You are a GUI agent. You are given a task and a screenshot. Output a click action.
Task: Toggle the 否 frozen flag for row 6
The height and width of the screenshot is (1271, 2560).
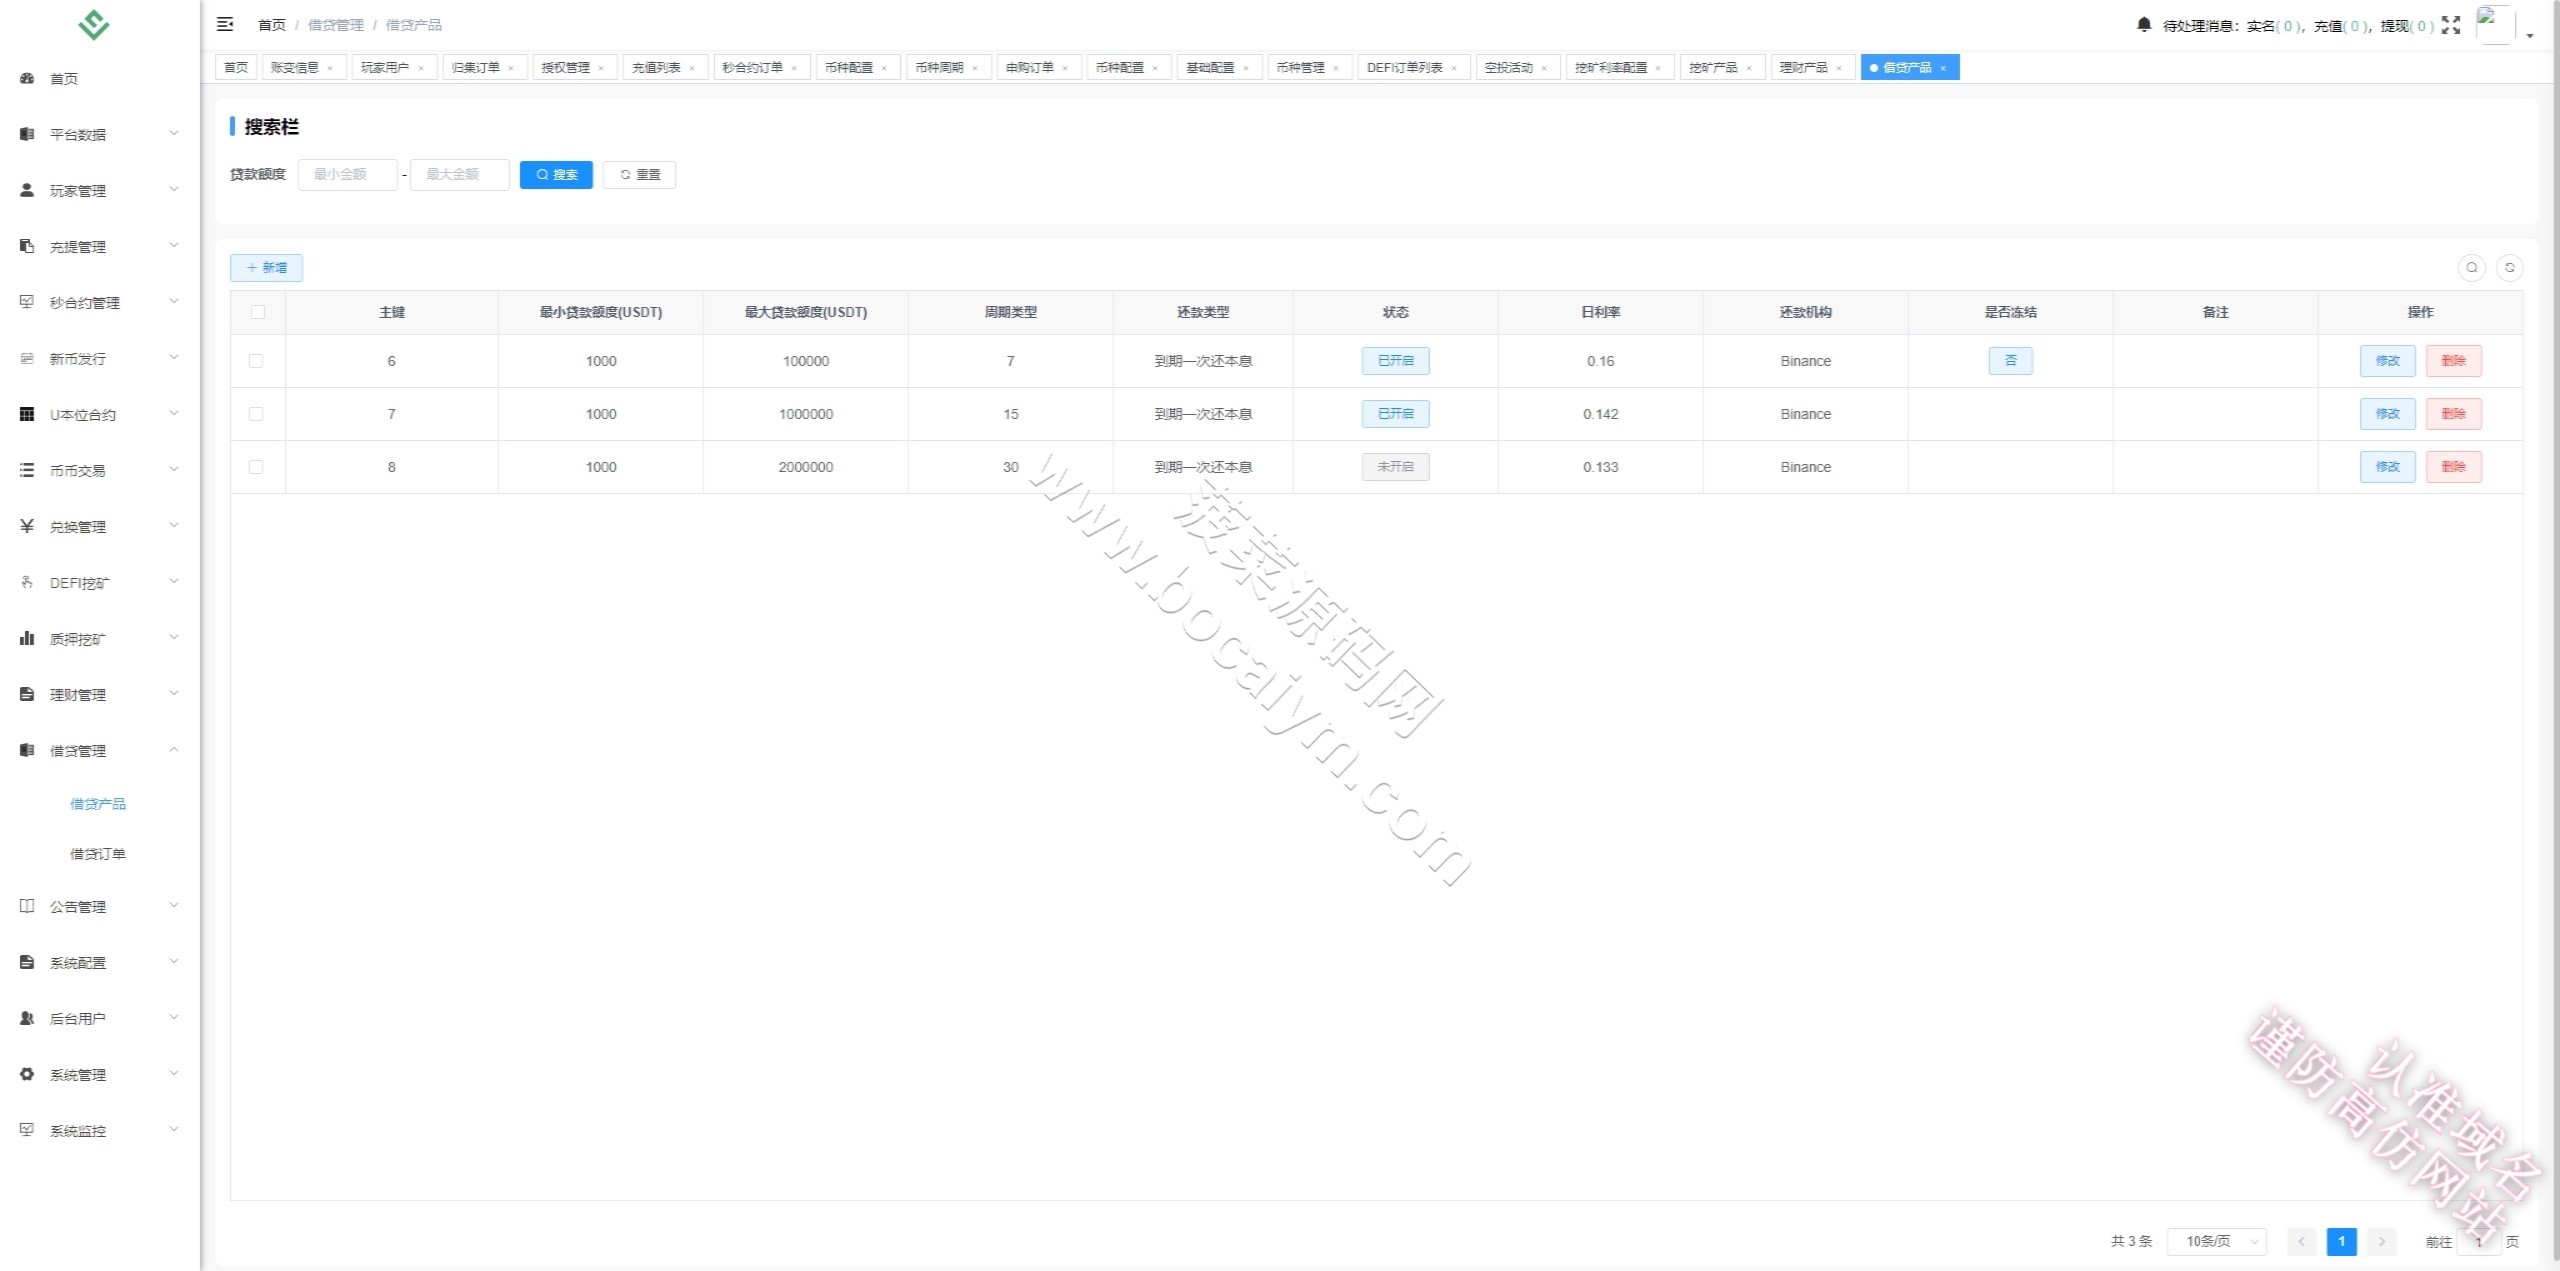pyautogui.click(x=2010, y=361)
